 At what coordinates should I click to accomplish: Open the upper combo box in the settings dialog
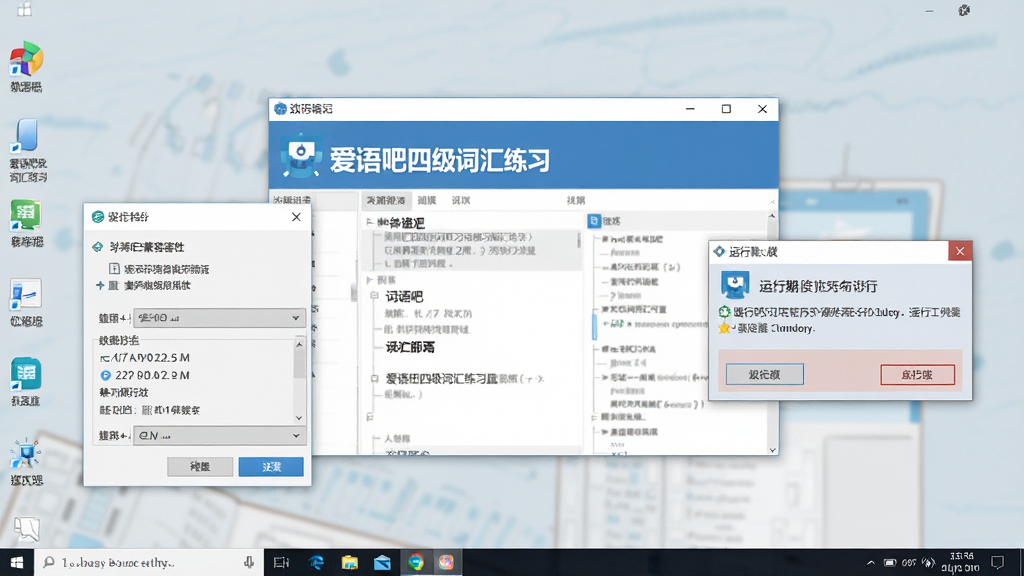[x=219, y=318]
